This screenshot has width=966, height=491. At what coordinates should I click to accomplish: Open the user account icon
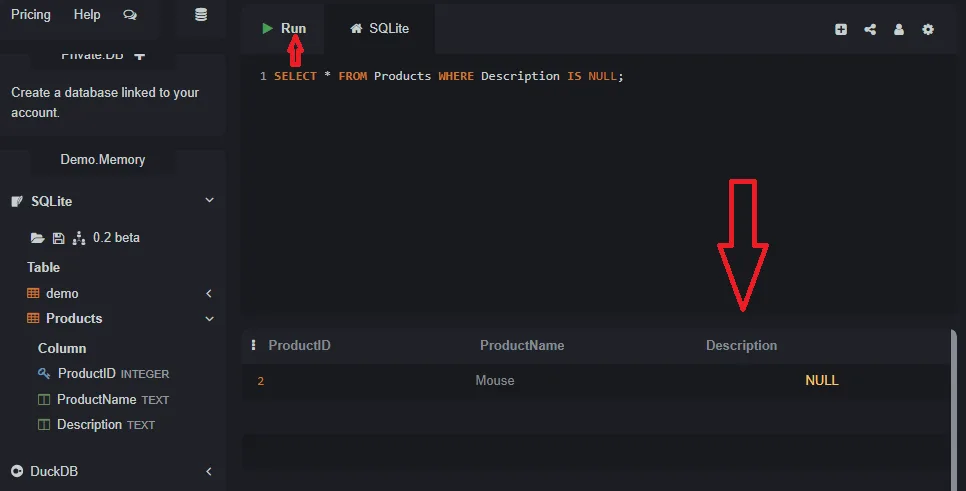pos(899,30)
